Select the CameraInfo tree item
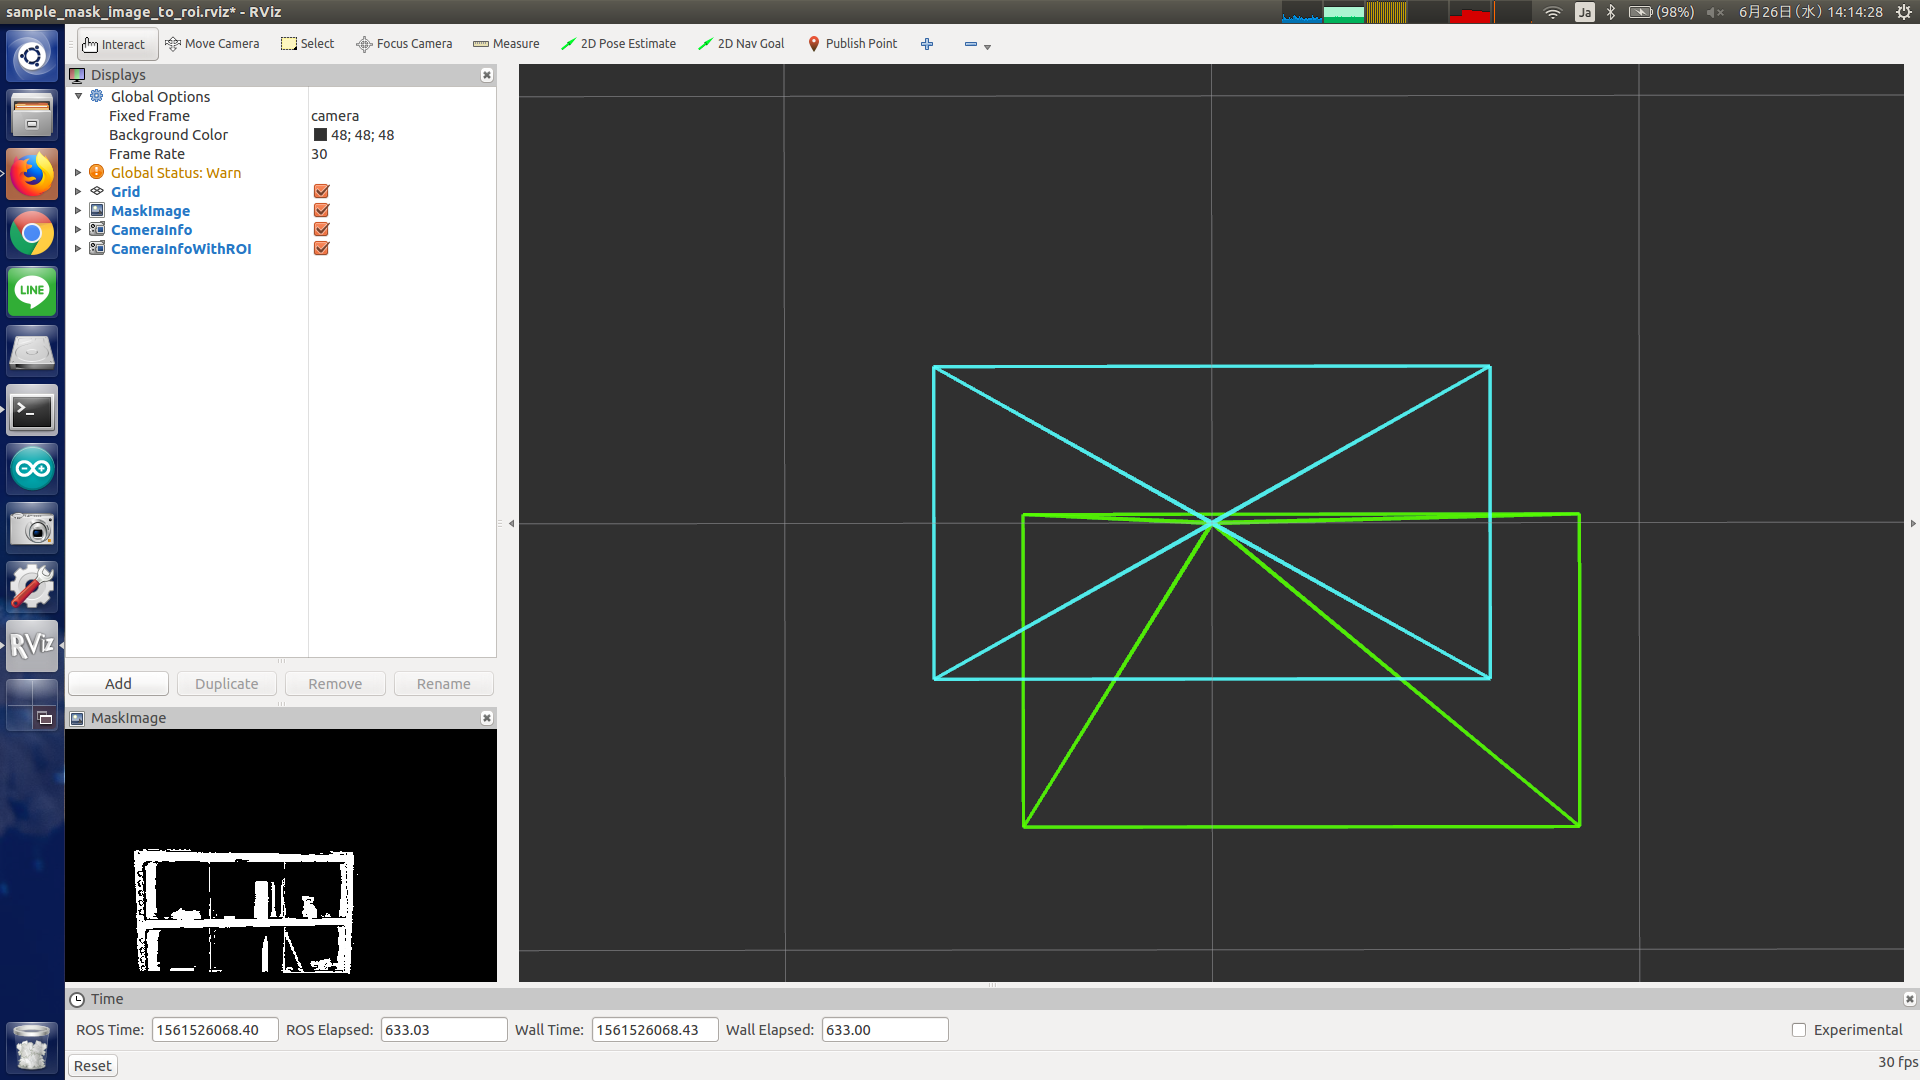 (151, 230)
